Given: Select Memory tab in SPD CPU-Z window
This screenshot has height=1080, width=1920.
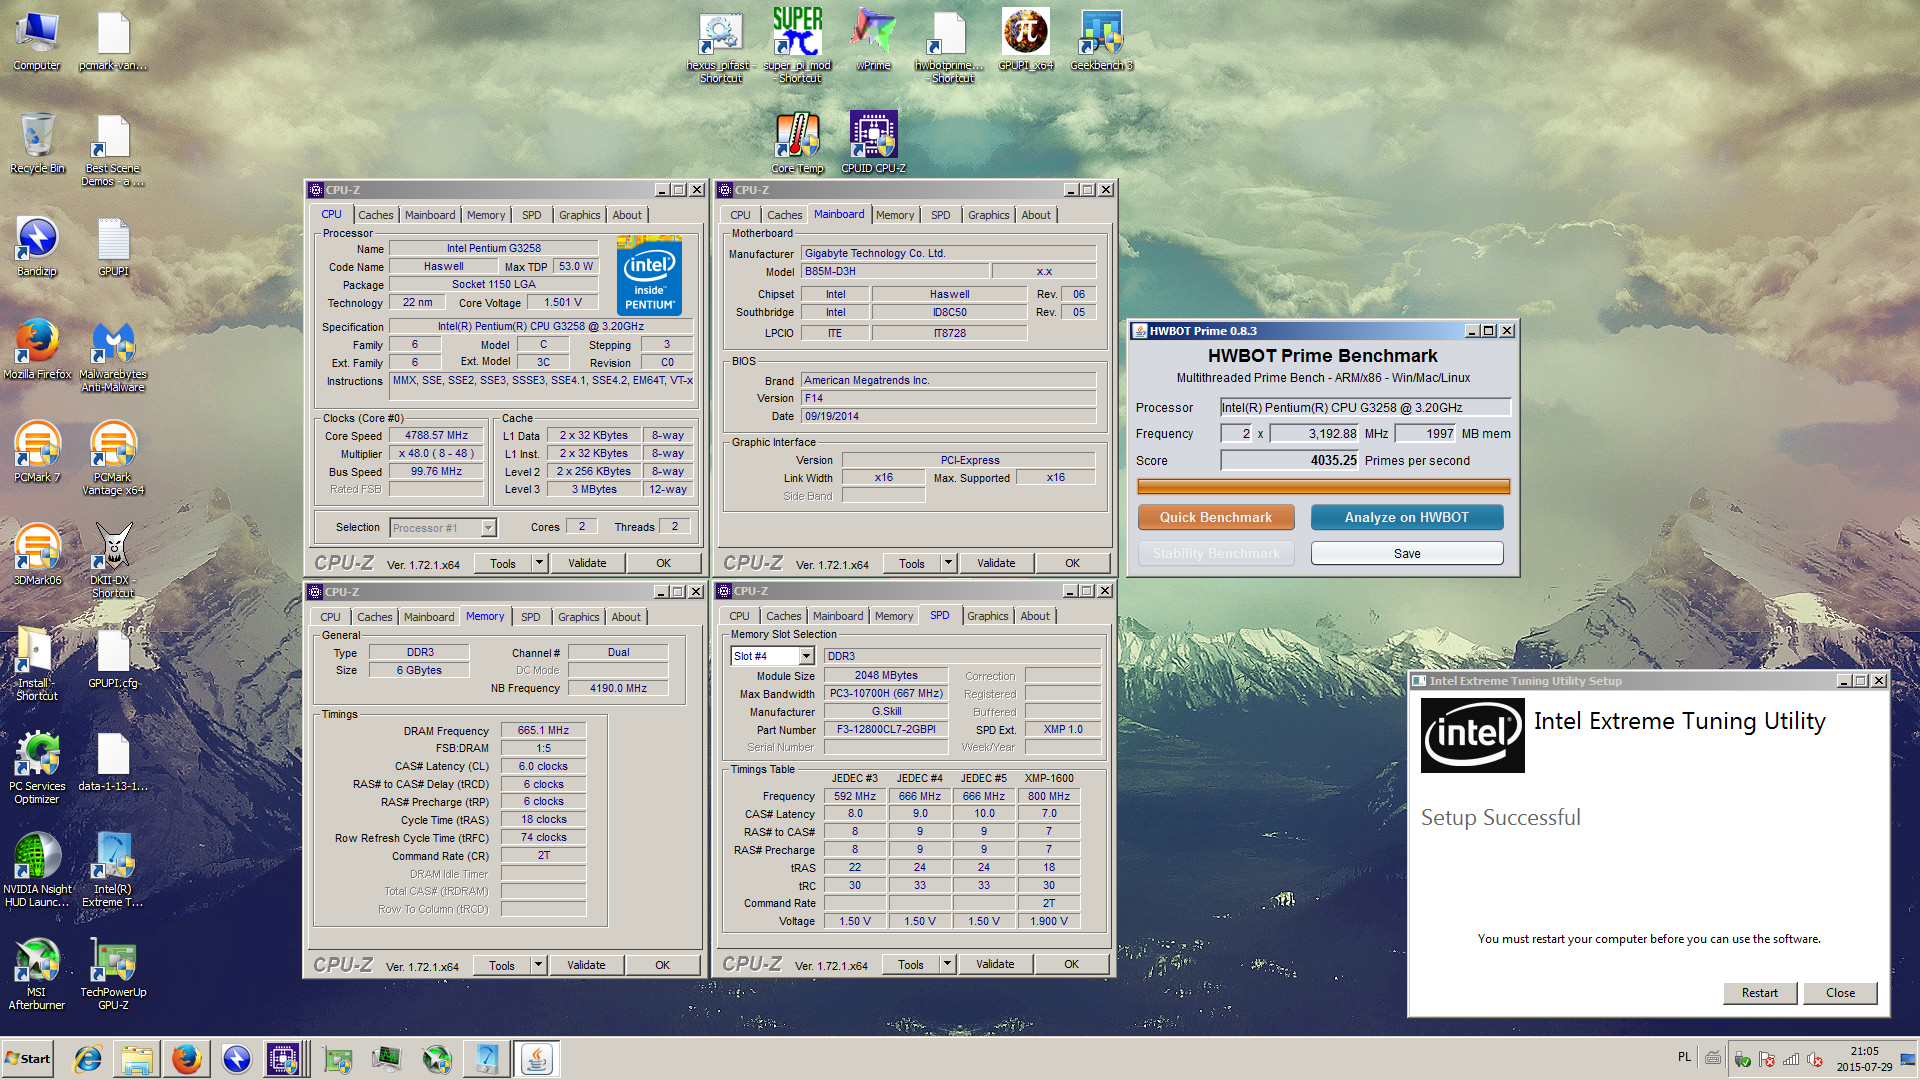Looking at the screenshot, I should 894,616.
